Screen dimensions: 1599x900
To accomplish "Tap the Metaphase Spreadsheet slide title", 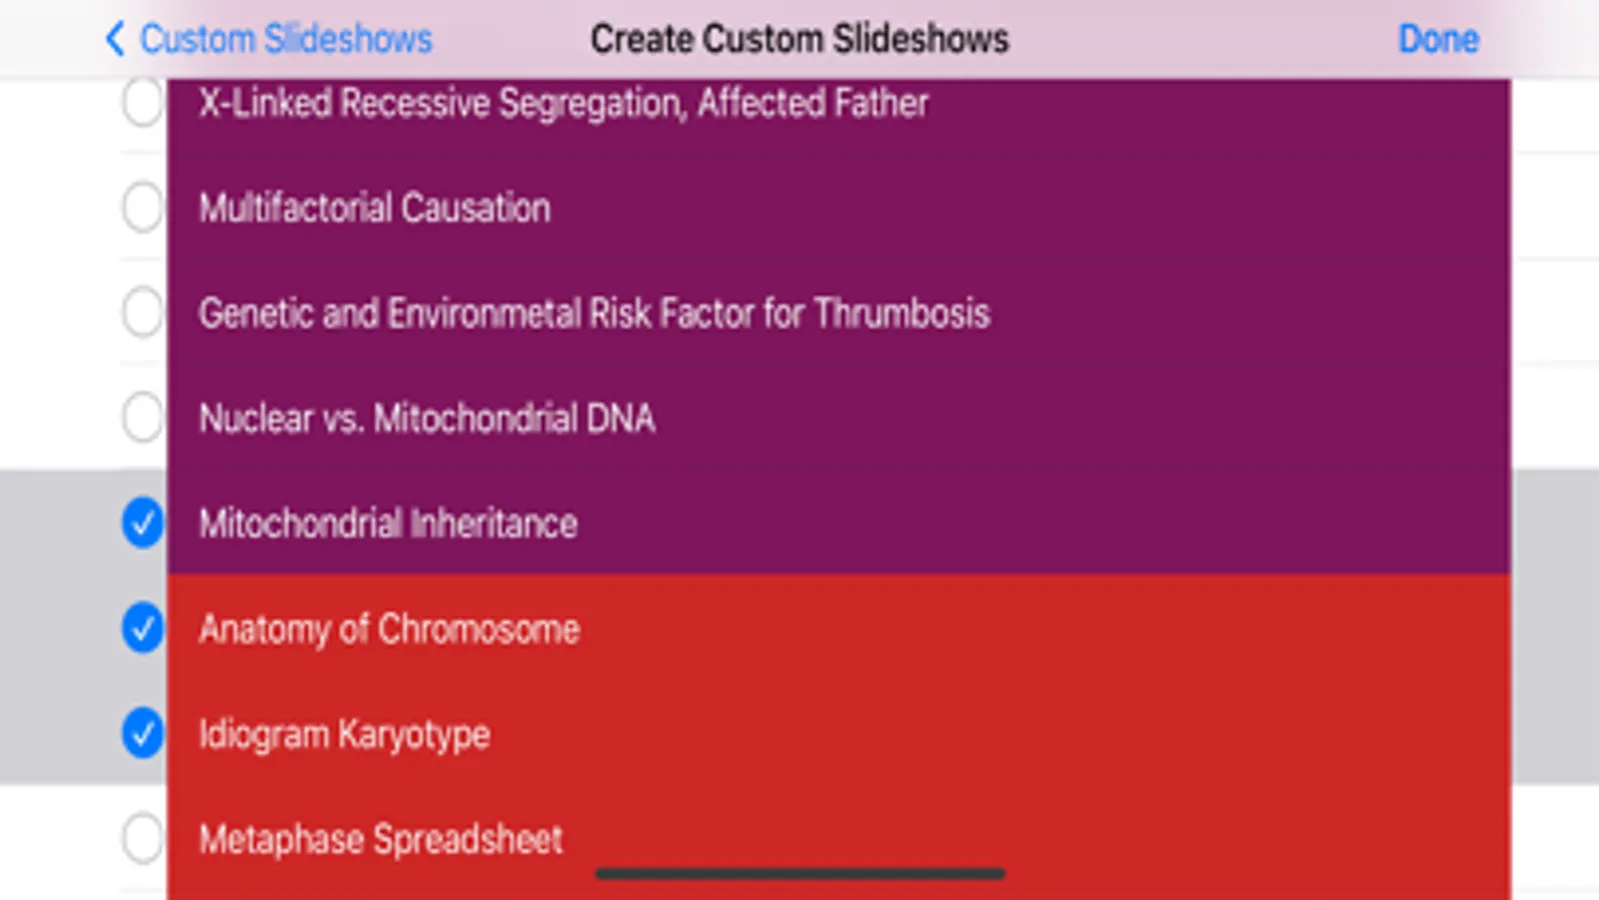I will (380, 839).
